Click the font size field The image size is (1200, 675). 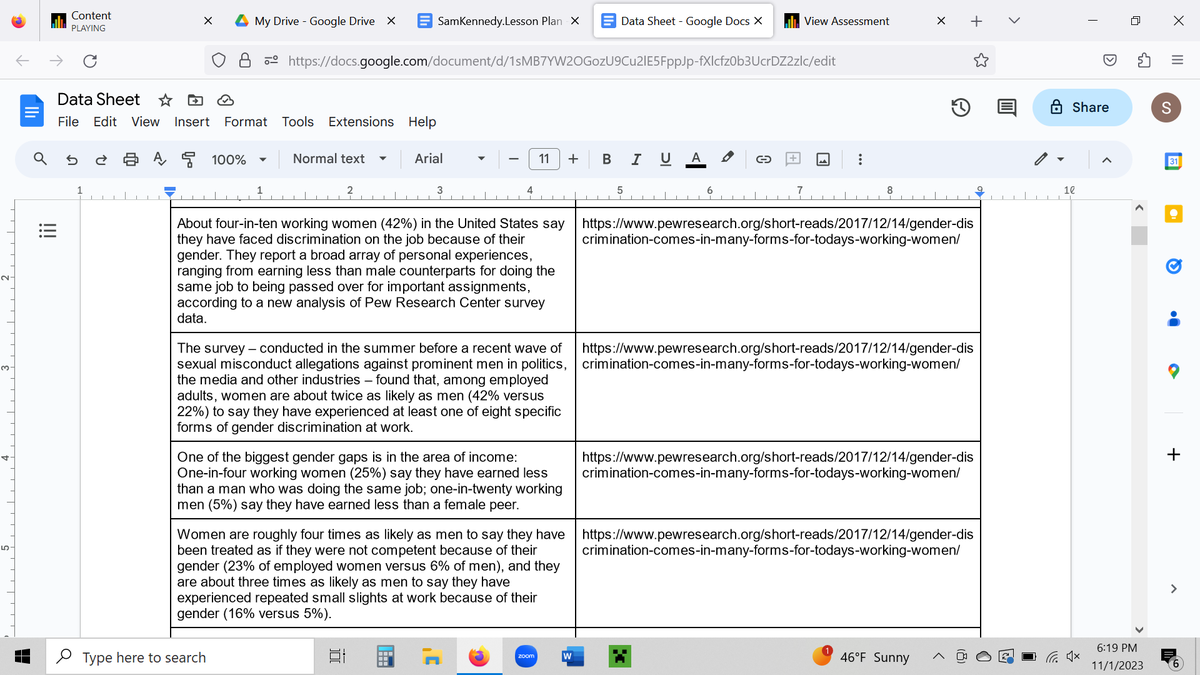click(x=543, y=158)
